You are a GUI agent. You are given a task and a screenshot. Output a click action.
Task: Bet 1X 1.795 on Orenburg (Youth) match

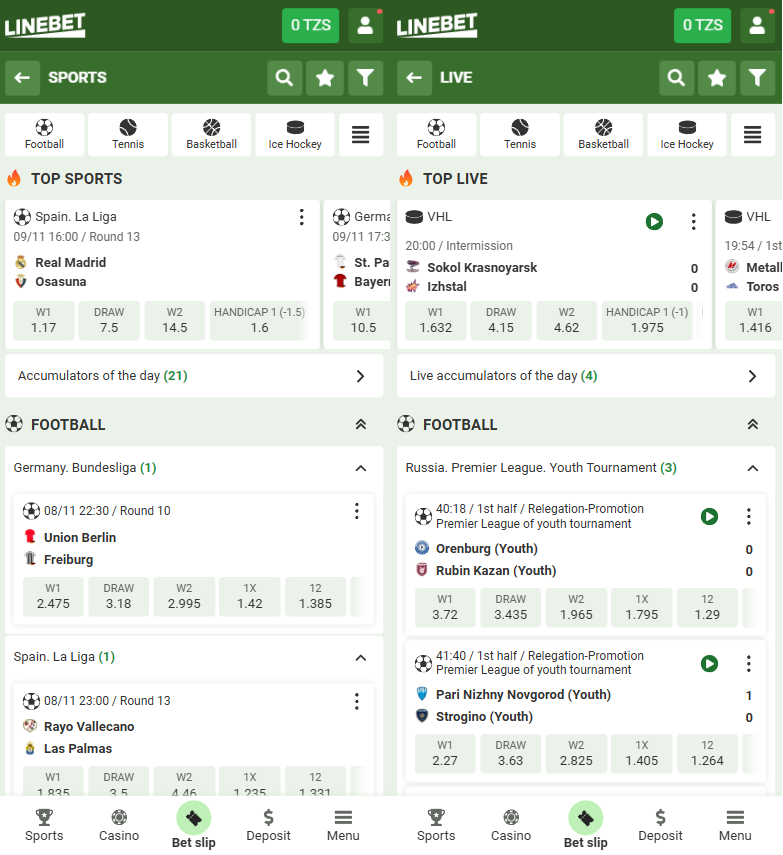(642, 607)
